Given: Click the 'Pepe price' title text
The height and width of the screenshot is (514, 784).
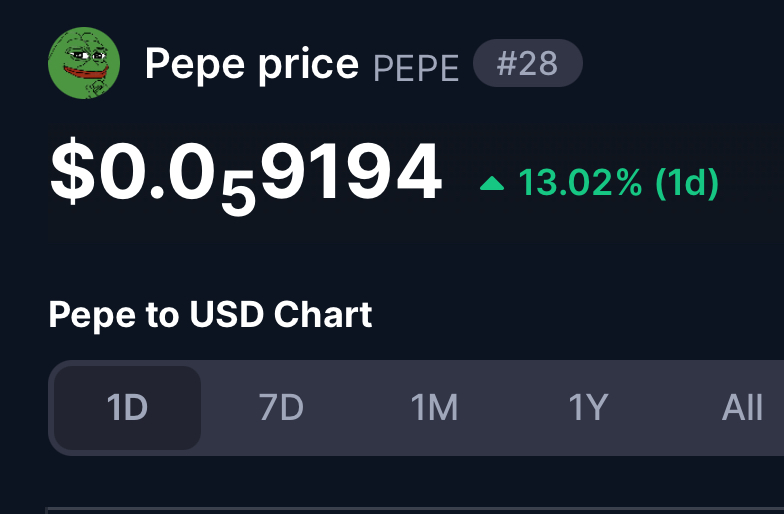Looking at the screenshot, I should point(252,65).
